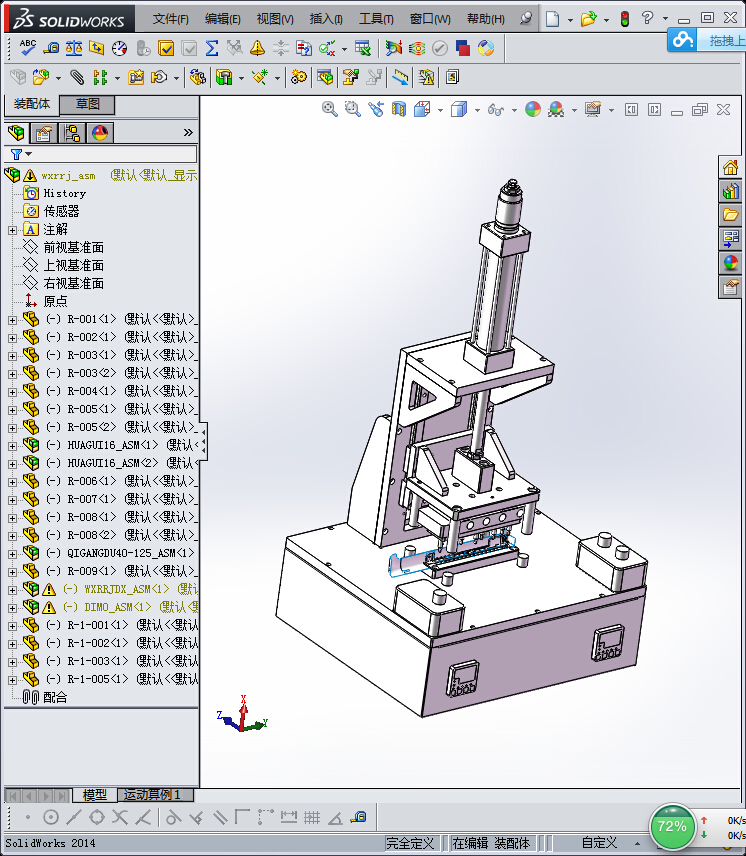Expand the DIMO_ASM<1> node
This screenshot has width=746, height=856.
click(x=13, y=608)
